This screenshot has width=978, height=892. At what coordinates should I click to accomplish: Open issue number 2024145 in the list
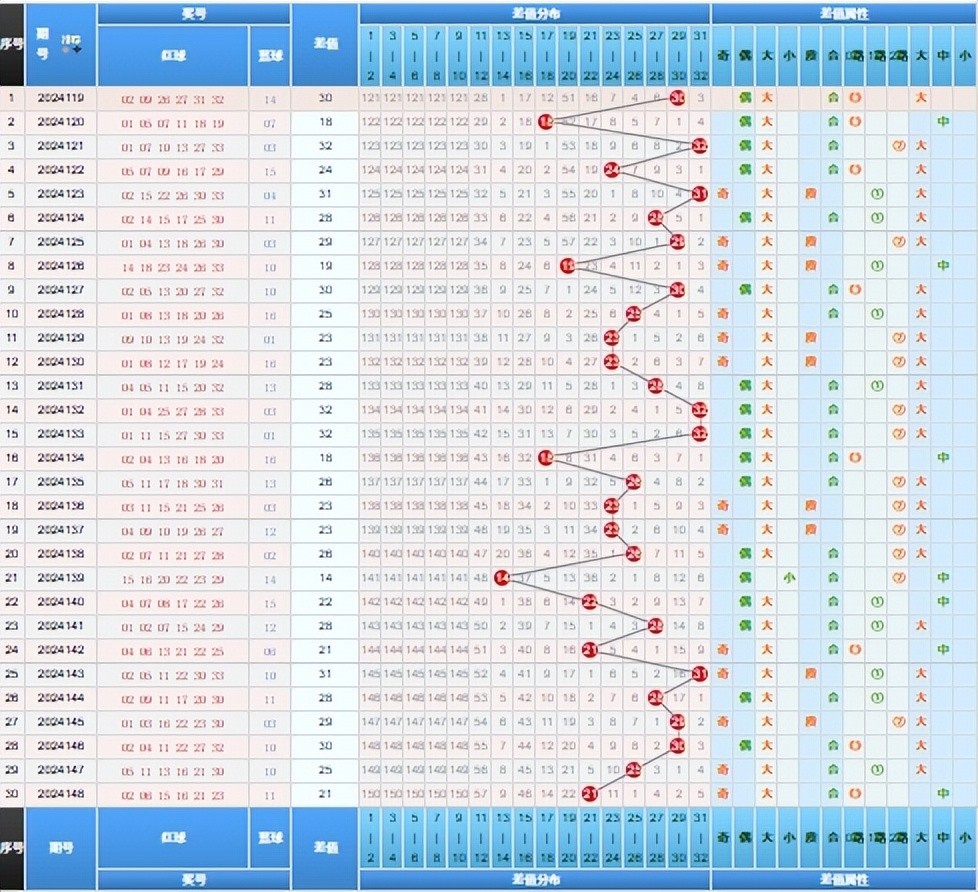(x=60, y=721)
